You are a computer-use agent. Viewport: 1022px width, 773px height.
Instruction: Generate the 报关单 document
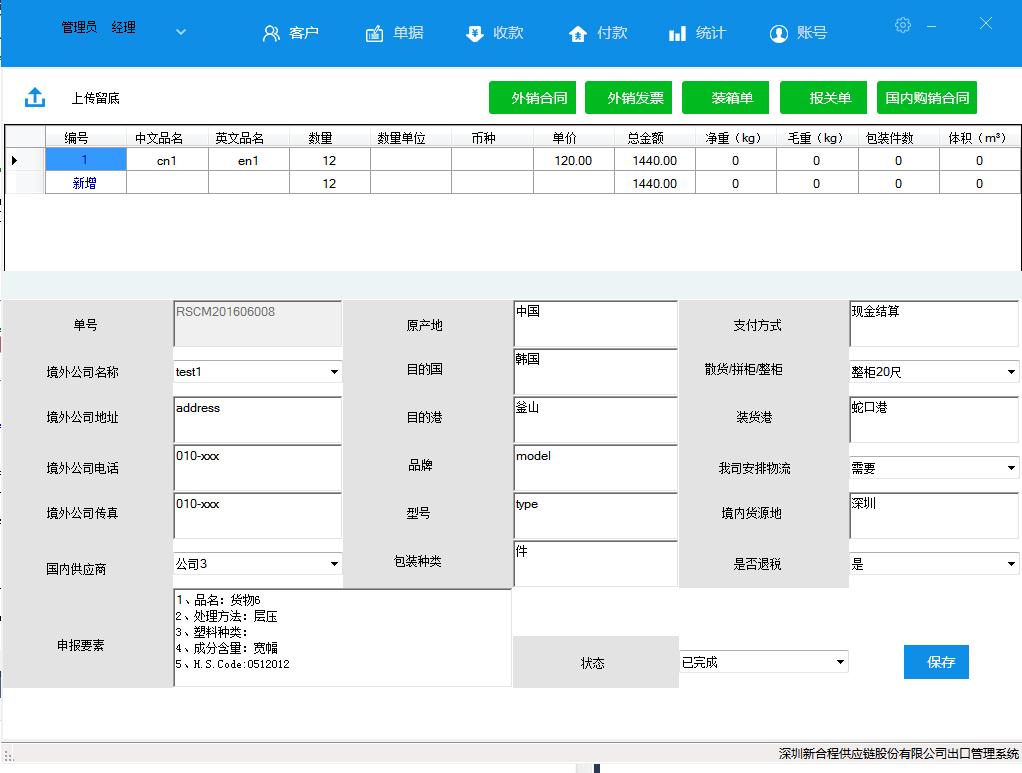click(x=823, y=98)
